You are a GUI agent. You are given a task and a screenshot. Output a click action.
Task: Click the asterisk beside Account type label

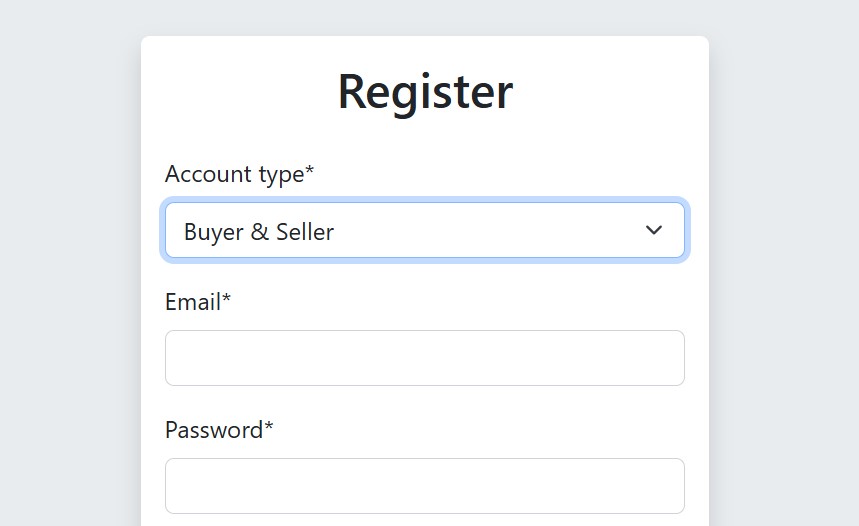point(310,171)
